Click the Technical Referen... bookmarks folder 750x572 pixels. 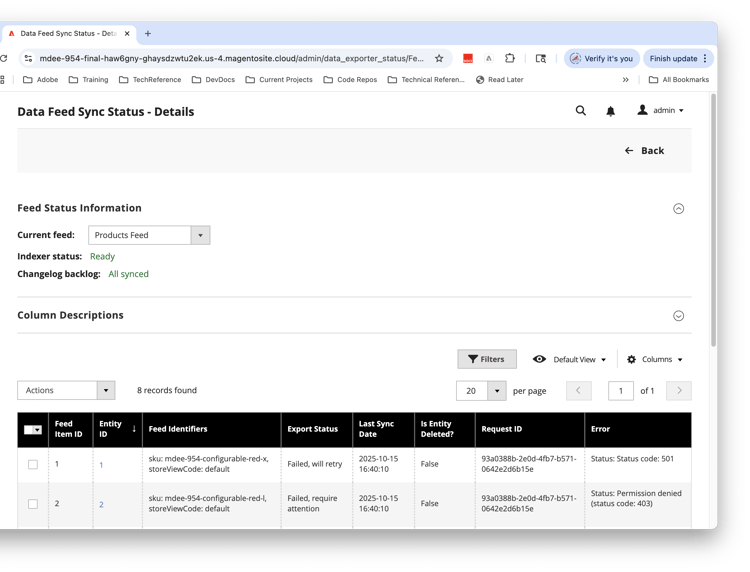click(x=426, y=80)
